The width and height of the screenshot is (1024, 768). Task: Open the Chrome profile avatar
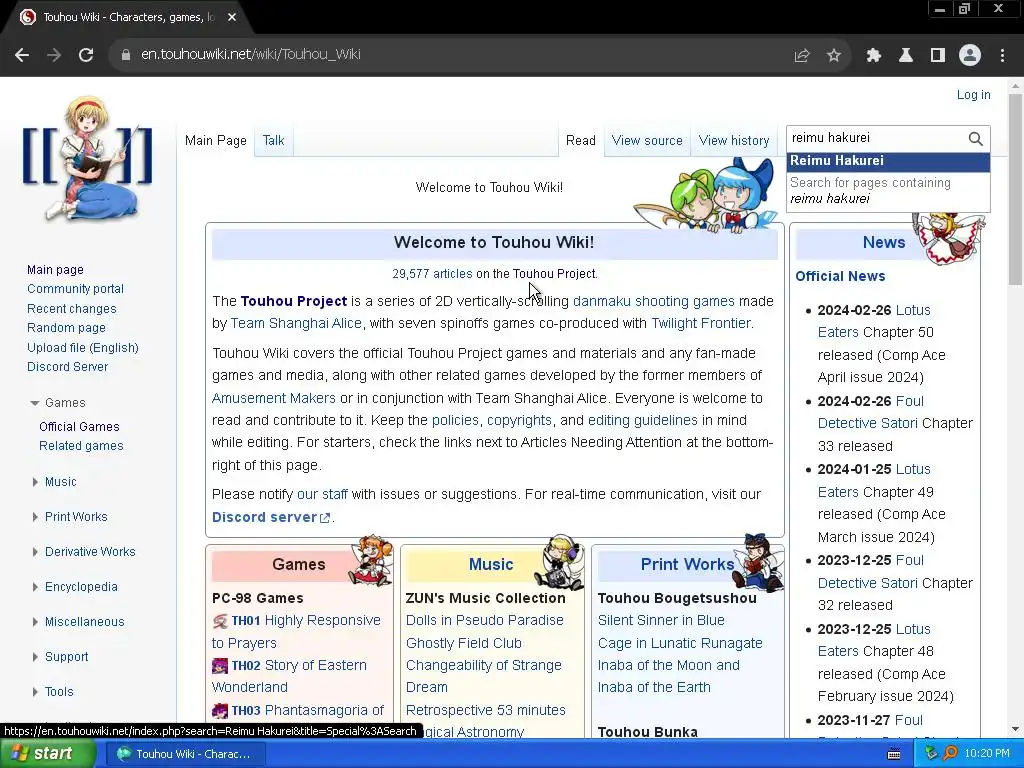pos(970,56)
